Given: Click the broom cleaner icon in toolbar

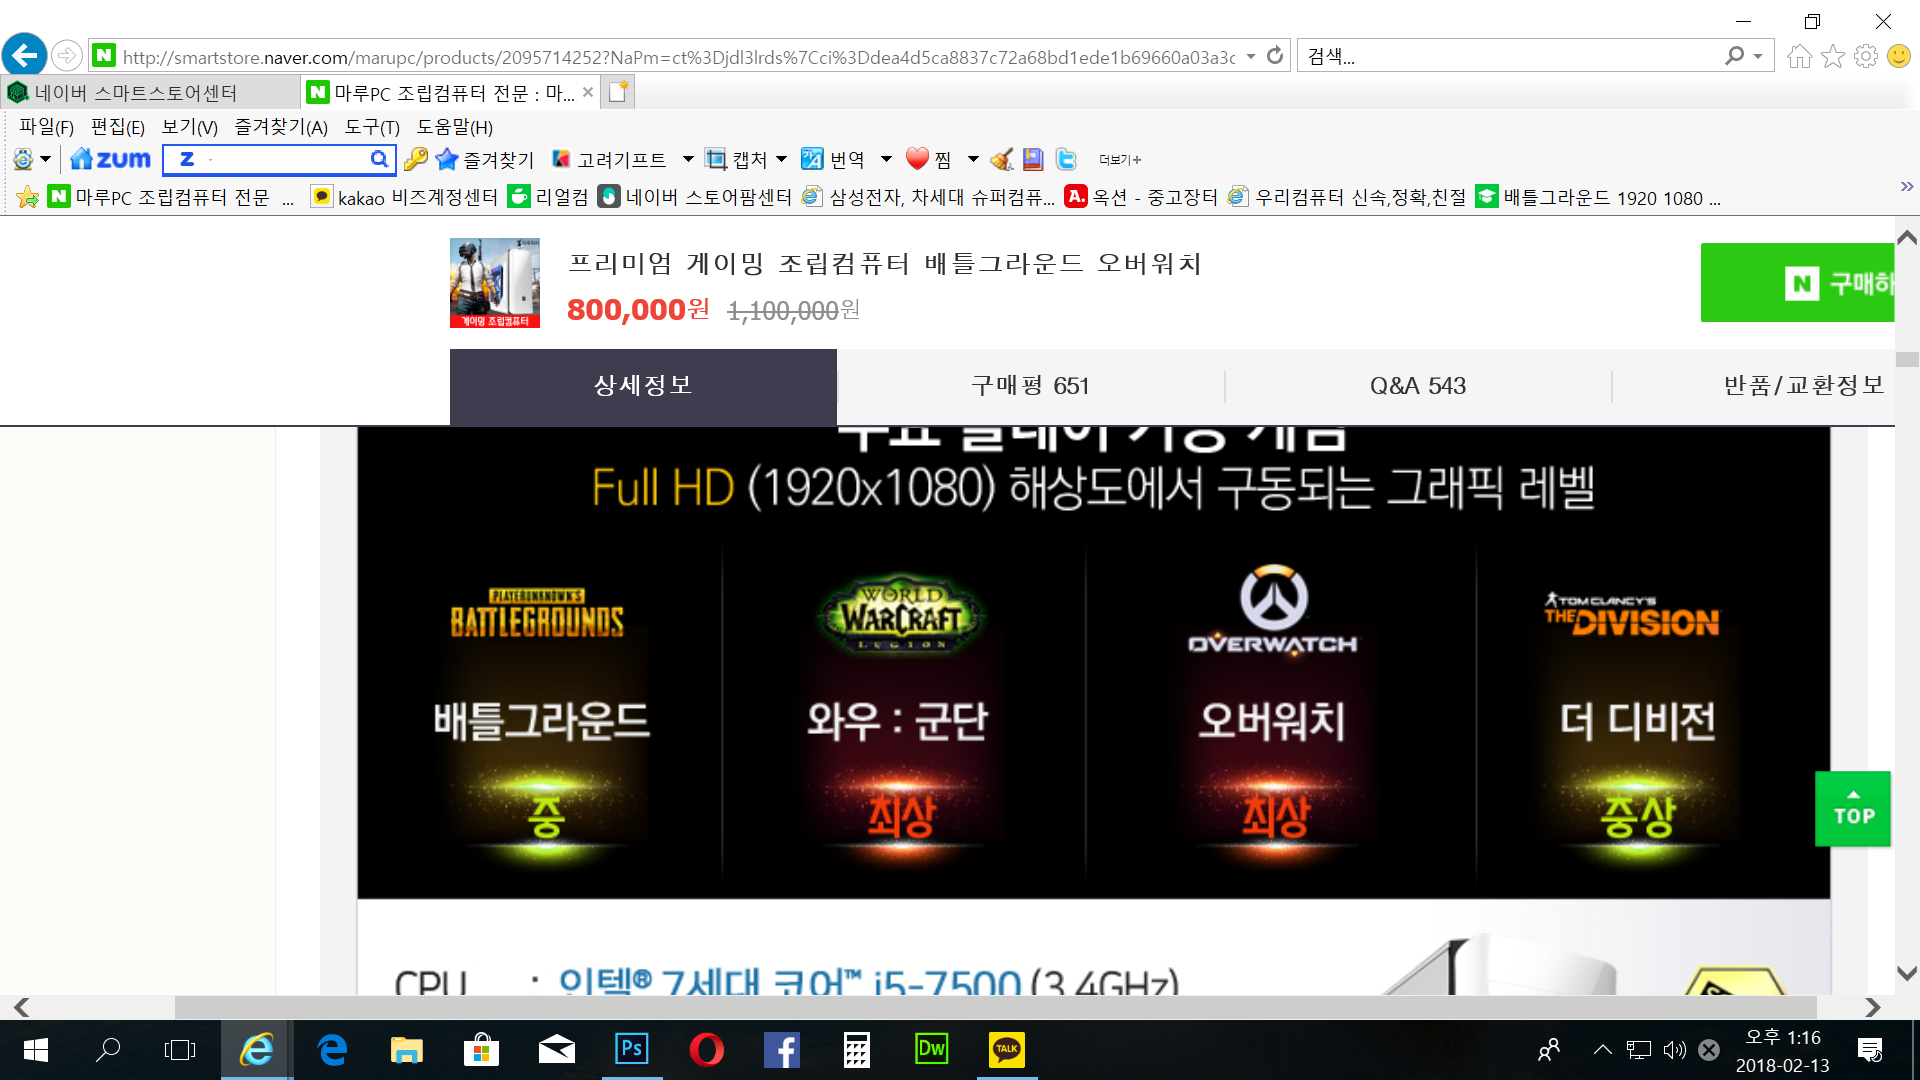Looking at the screenshot, I should coord(1001,159).
